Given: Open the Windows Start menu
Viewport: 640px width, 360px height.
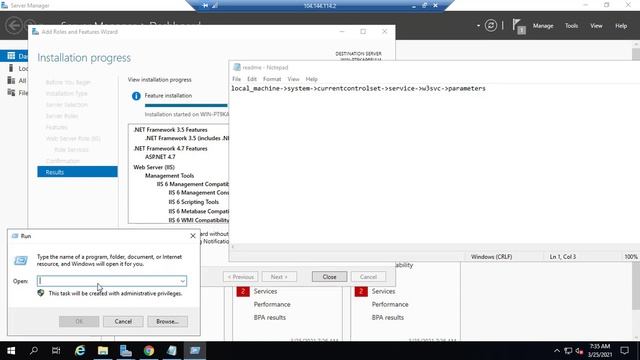Looking at the screenshot, I should click(x=11, y=351).
